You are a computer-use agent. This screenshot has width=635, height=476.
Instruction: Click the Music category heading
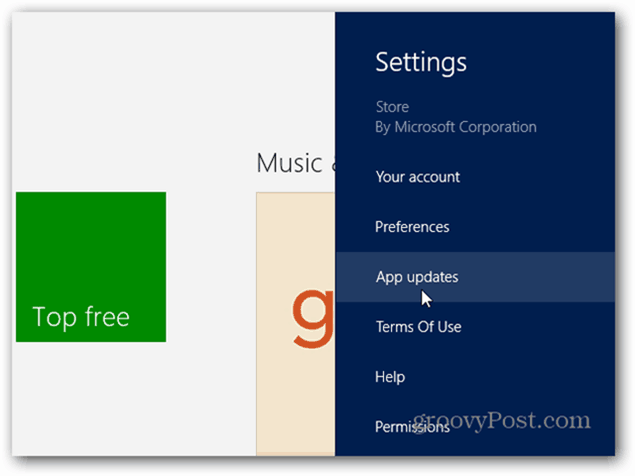click(x=290, y=163)
